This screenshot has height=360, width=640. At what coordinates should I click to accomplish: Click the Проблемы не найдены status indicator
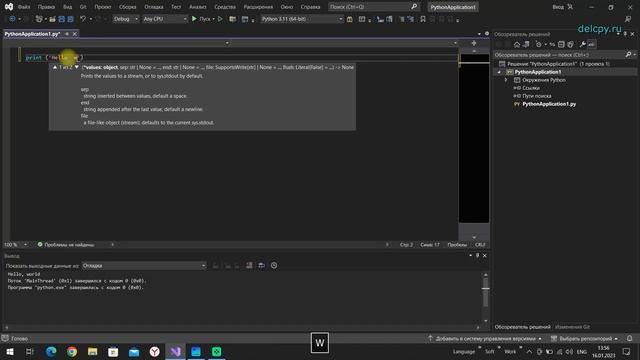[x=66, y=244]
